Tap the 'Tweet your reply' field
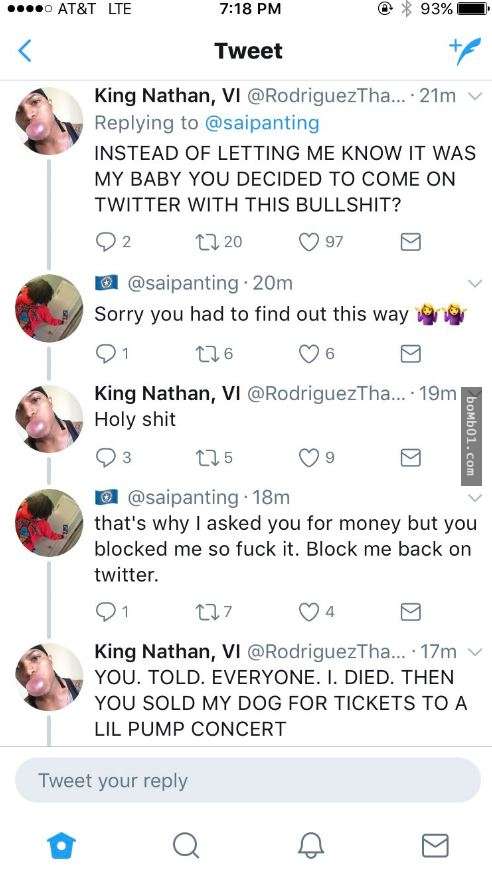Screen dimensions: 492x873 [x=247, y=780]
